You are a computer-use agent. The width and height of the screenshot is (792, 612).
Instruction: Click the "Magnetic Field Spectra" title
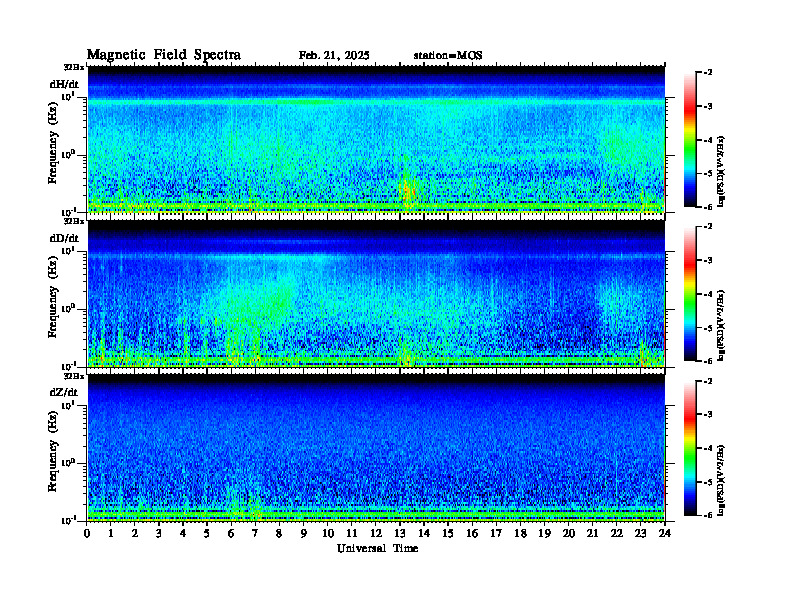pyautogui.click(x=164, y=55)
